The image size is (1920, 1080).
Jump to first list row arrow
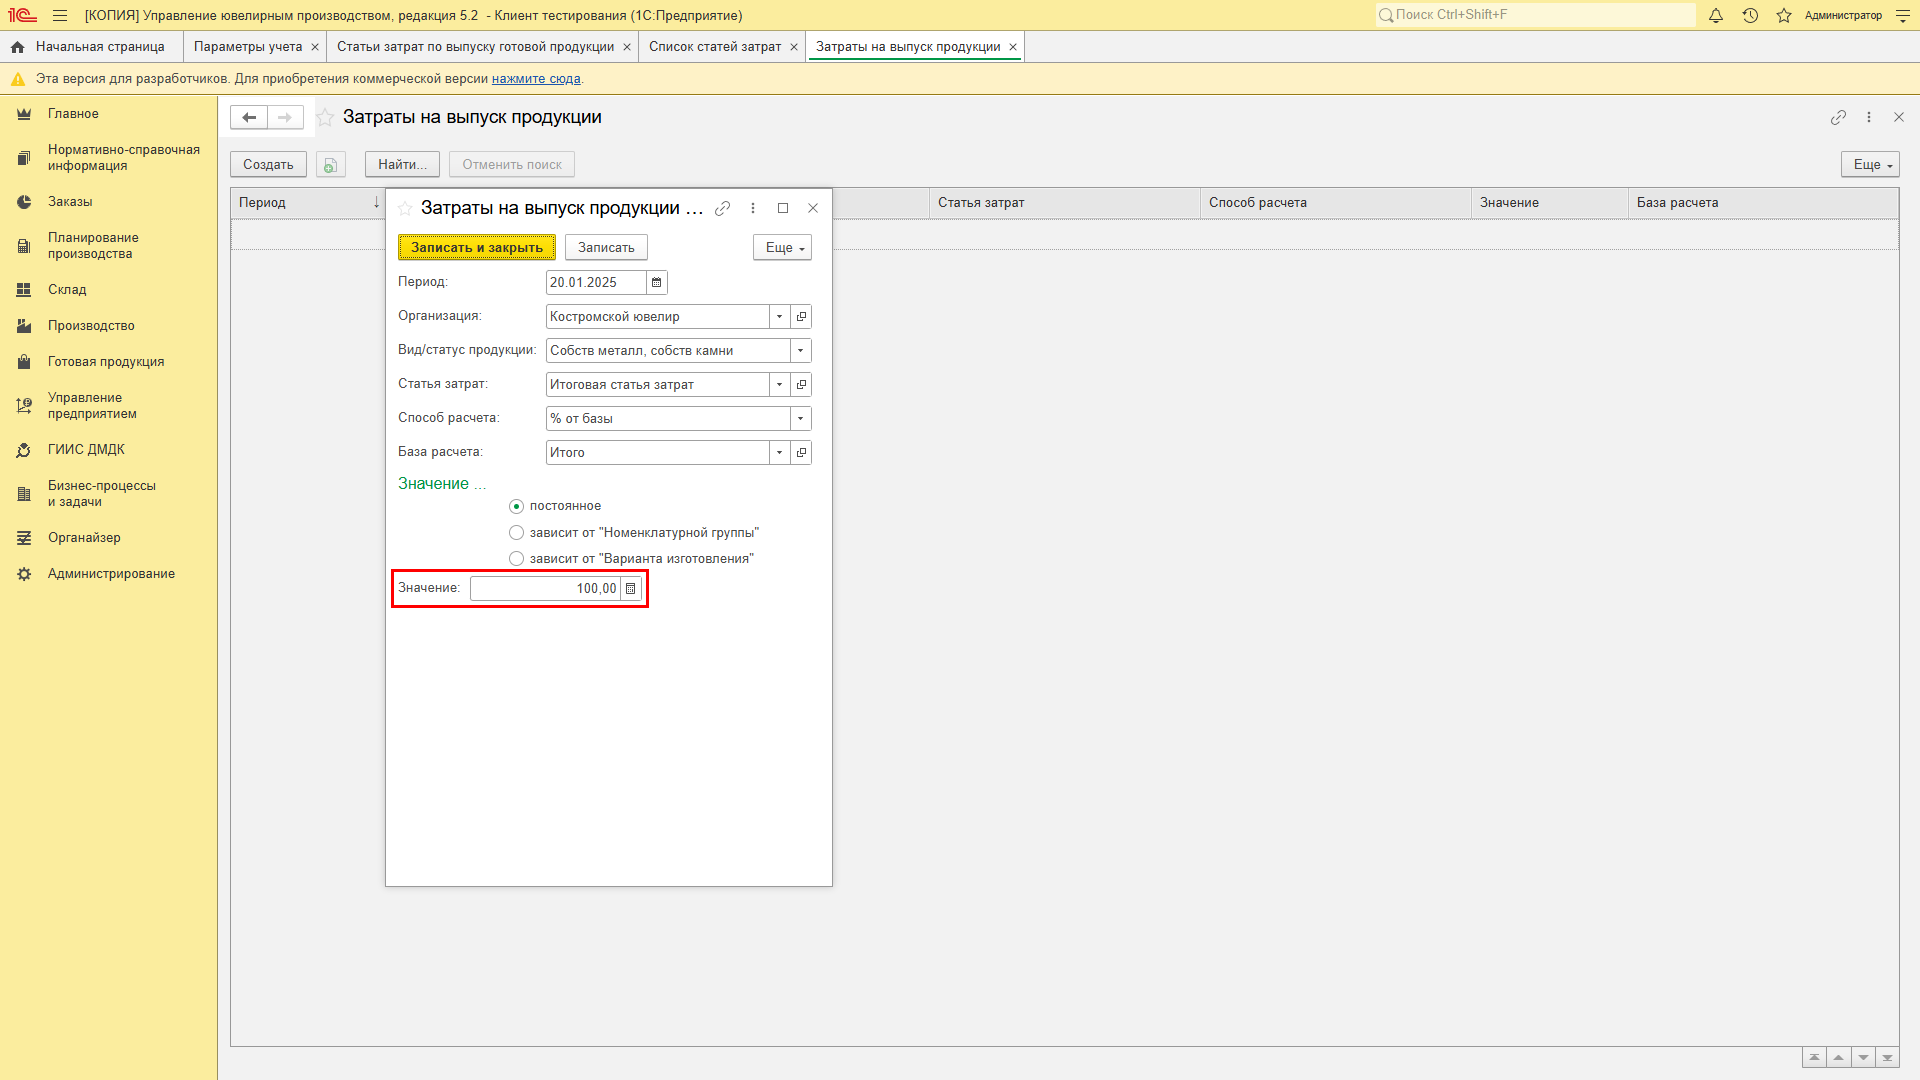pyautogui.click(x=1814, y=1058)
